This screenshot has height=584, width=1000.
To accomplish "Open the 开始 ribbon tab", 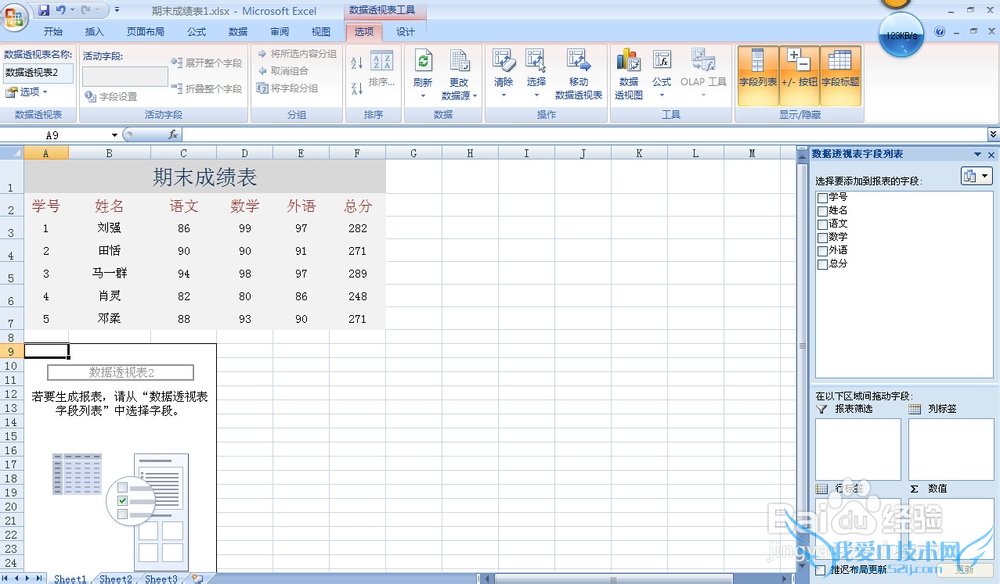I will click(x=53, y=31).
